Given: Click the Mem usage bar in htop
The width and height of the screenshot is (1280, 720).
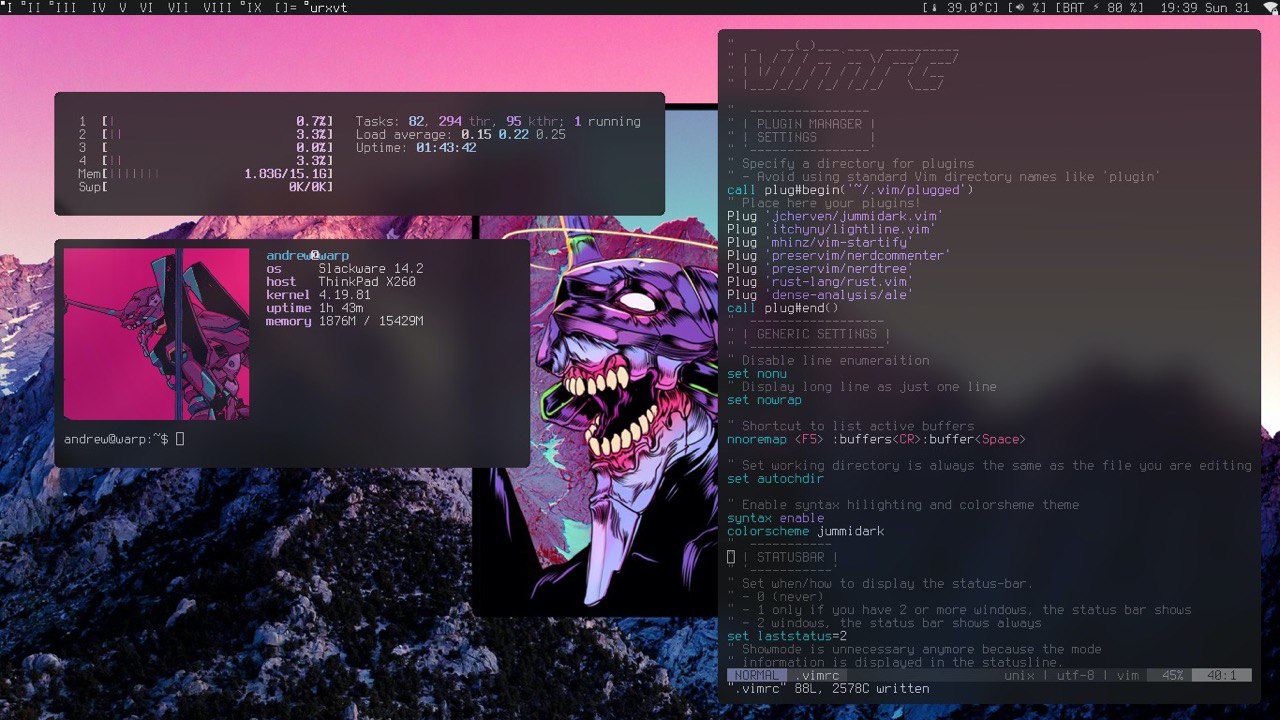Looking at the screenshot, I should (x=206, y=173).
